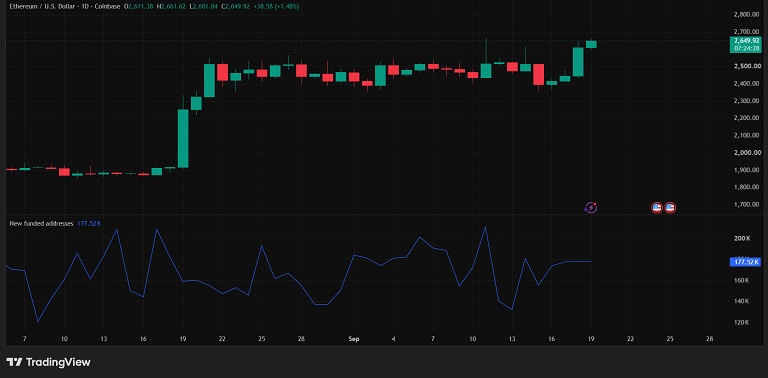The width and height of the screenshot is (768, 378).
Task: Click the 160 K indicator axis label
Action: (742, 281)
